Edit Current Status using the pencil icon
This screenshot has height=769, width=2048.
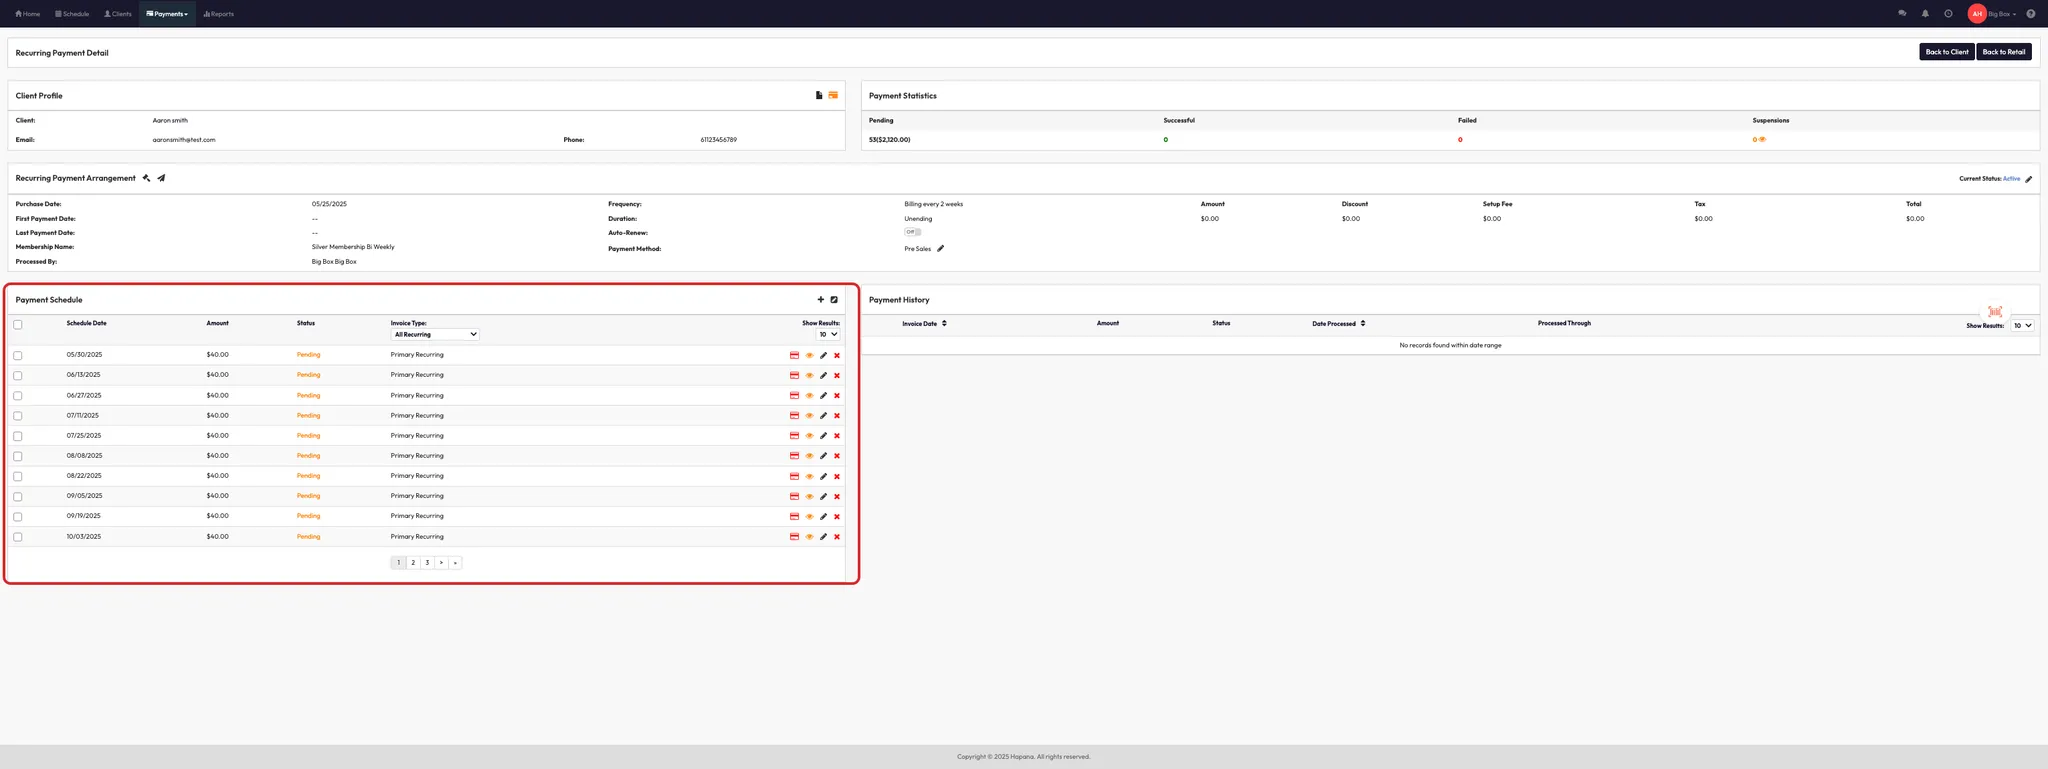point(2028,179)
